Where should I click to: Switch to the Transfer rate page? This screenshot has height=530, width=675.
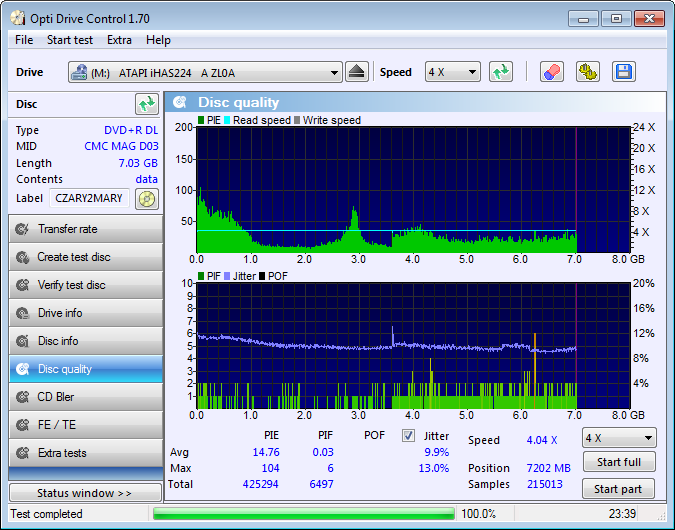[86, 229]
